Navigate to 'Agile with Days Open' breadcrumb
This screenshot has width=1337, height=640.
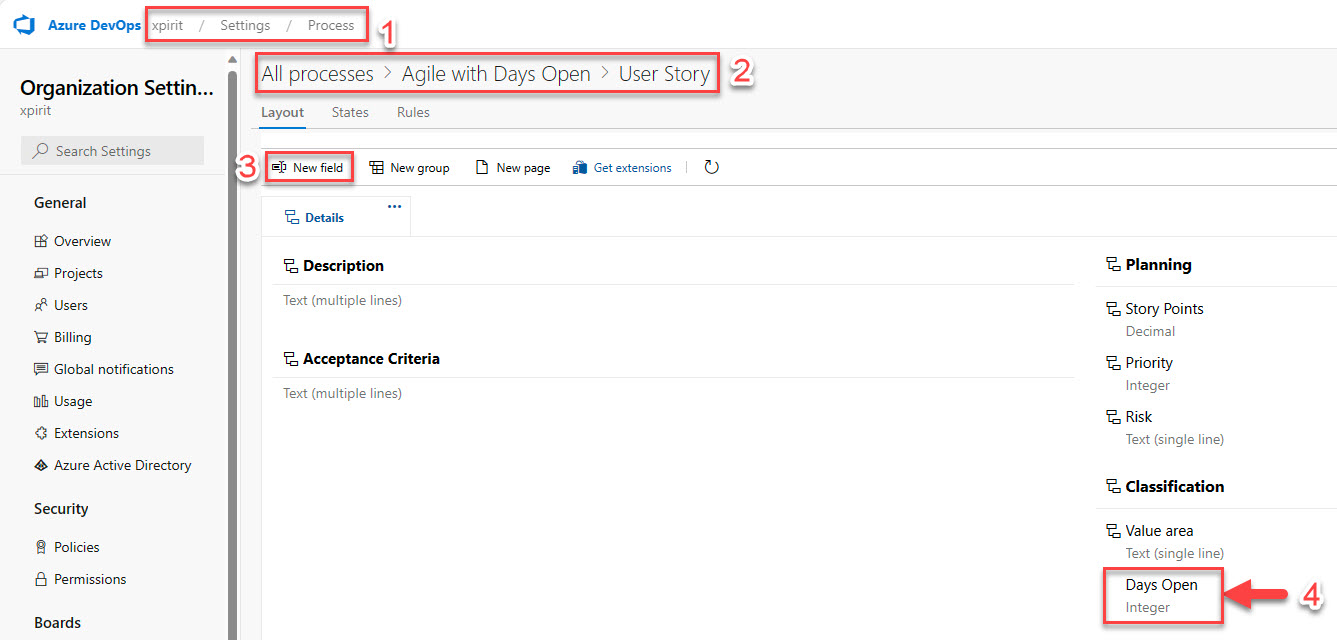[496, 74]
